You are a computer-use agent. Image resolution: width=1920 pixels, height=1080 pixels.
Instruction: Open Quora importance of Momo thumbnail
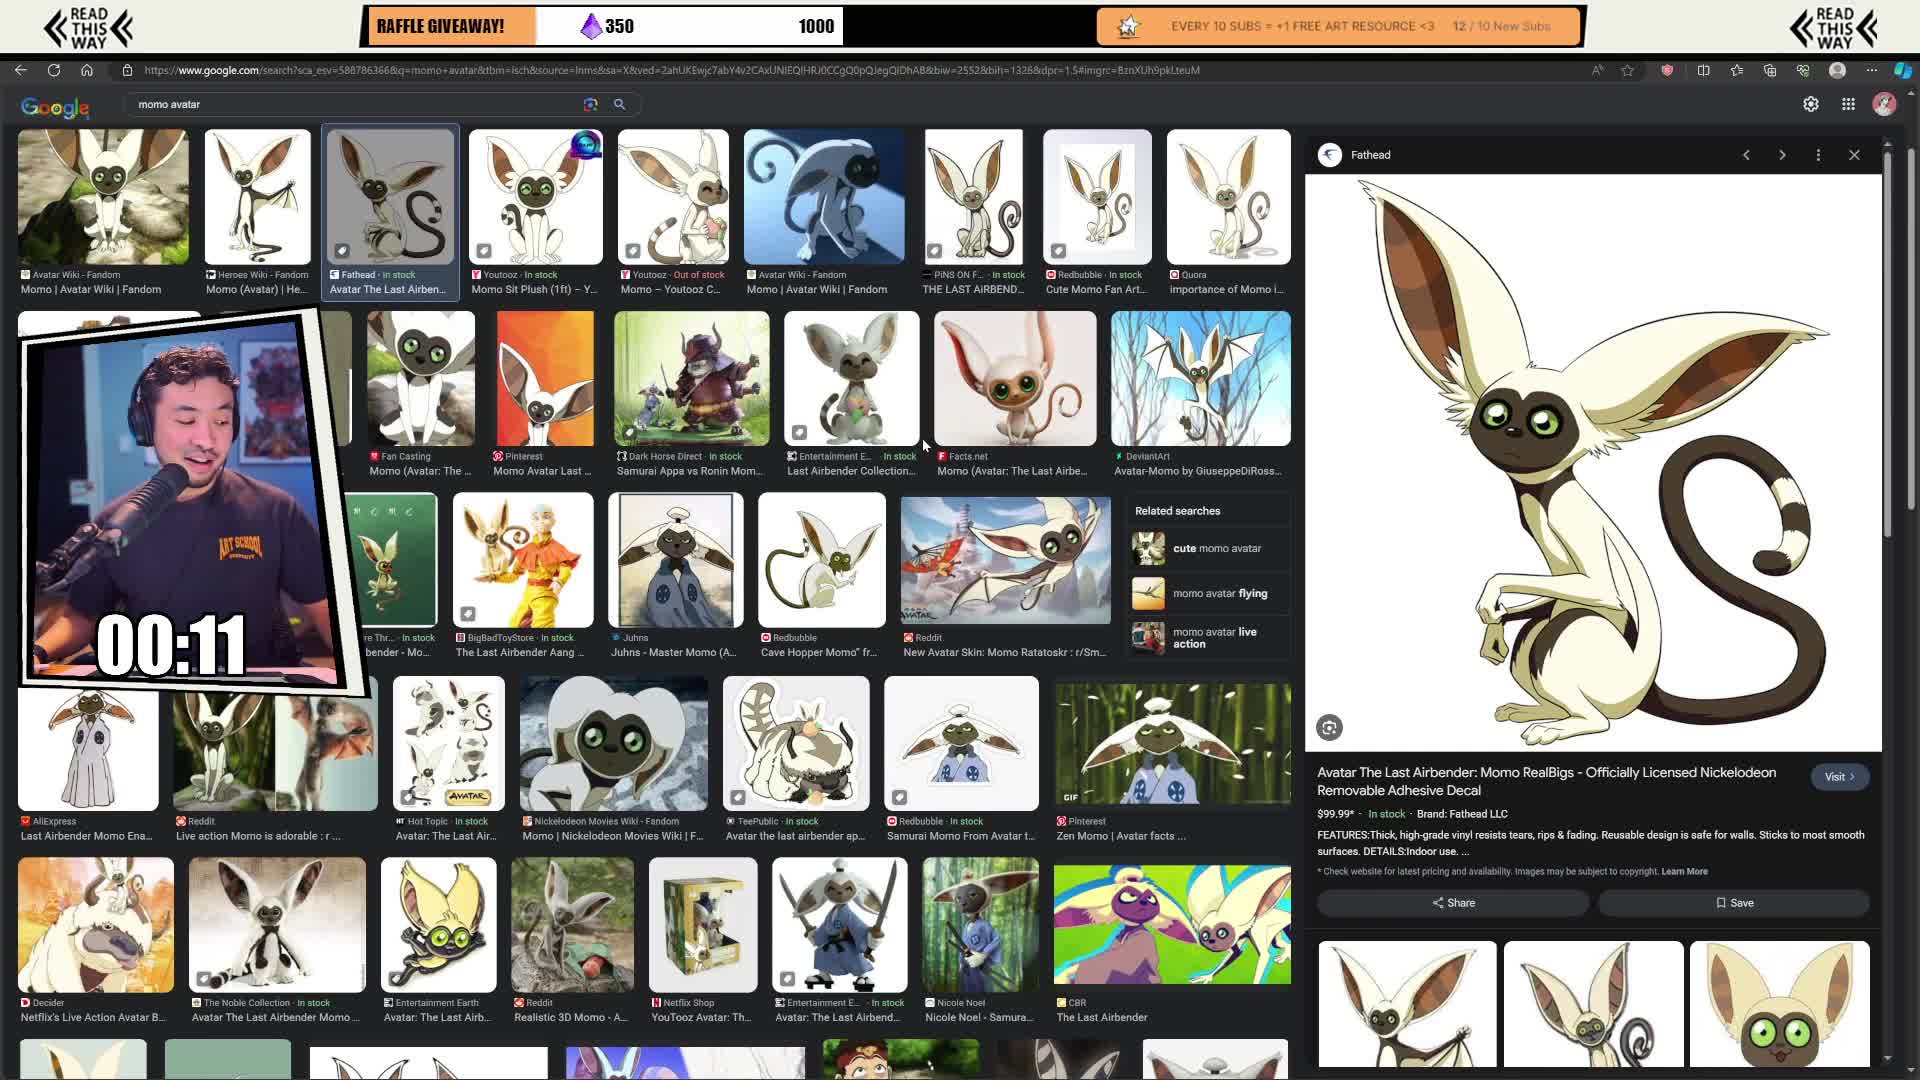tap(1228, 197)
